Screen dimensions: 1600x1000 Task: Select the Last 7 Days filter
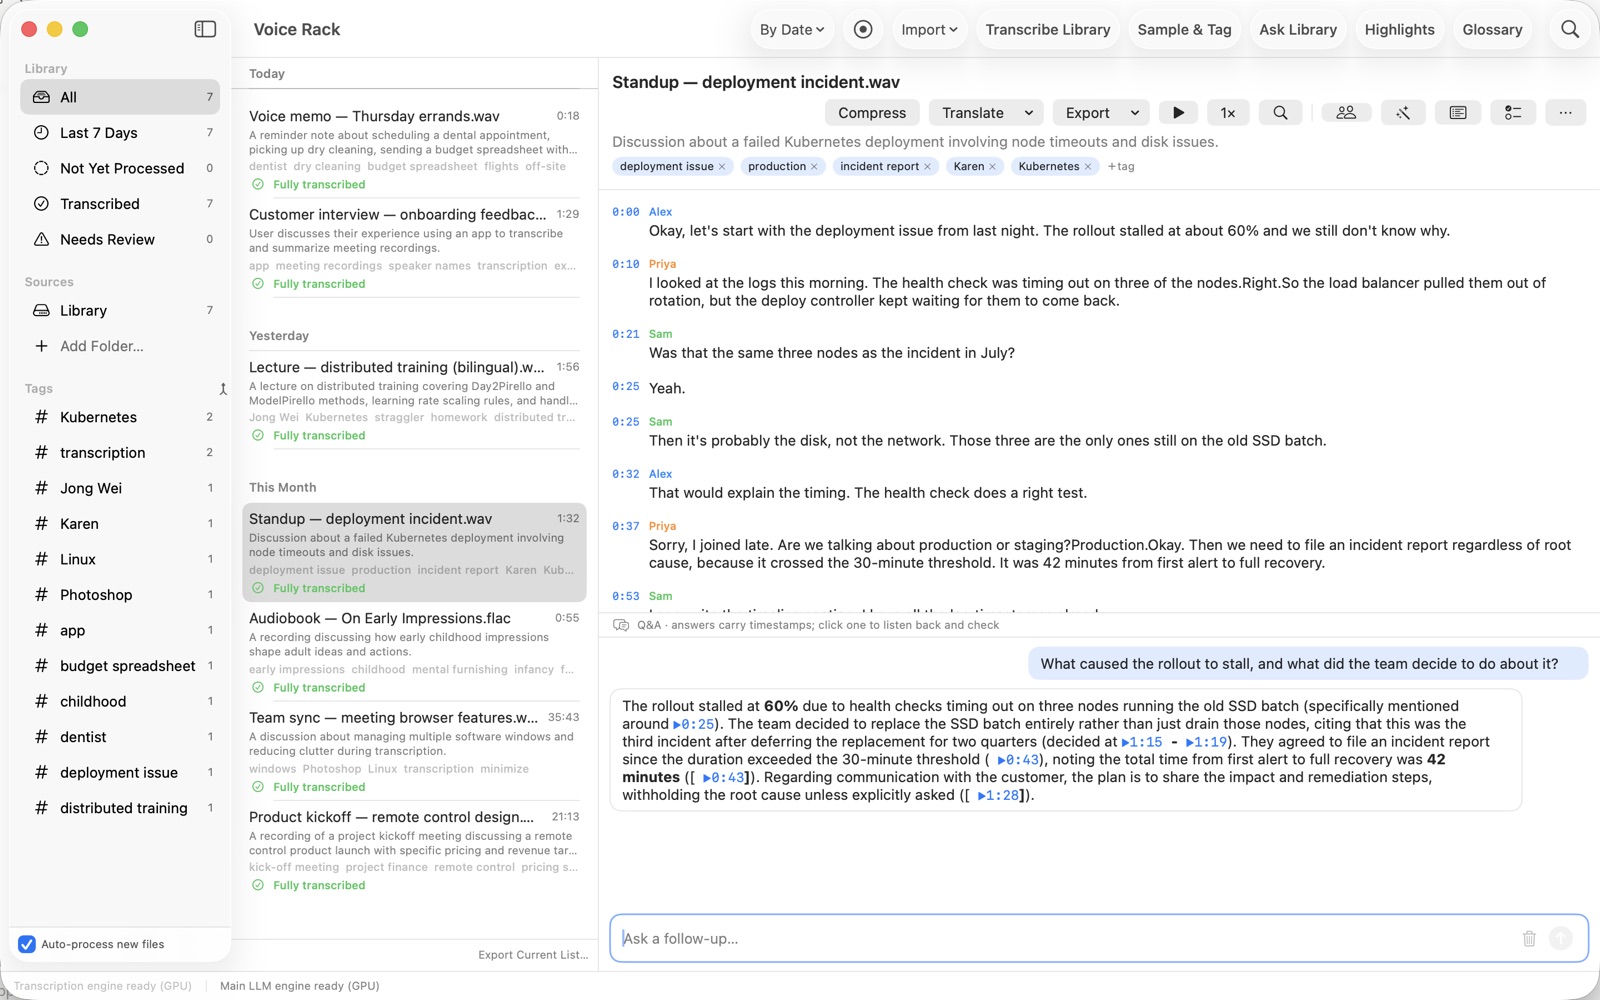pyautogui.click(x=120, y=133)
